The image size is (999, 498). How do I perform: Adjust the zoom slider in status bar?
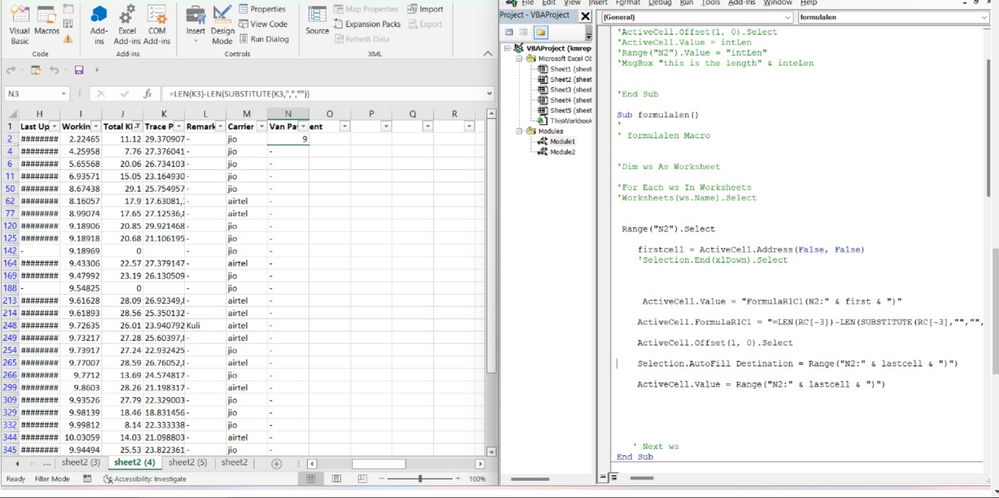[420, 479]
